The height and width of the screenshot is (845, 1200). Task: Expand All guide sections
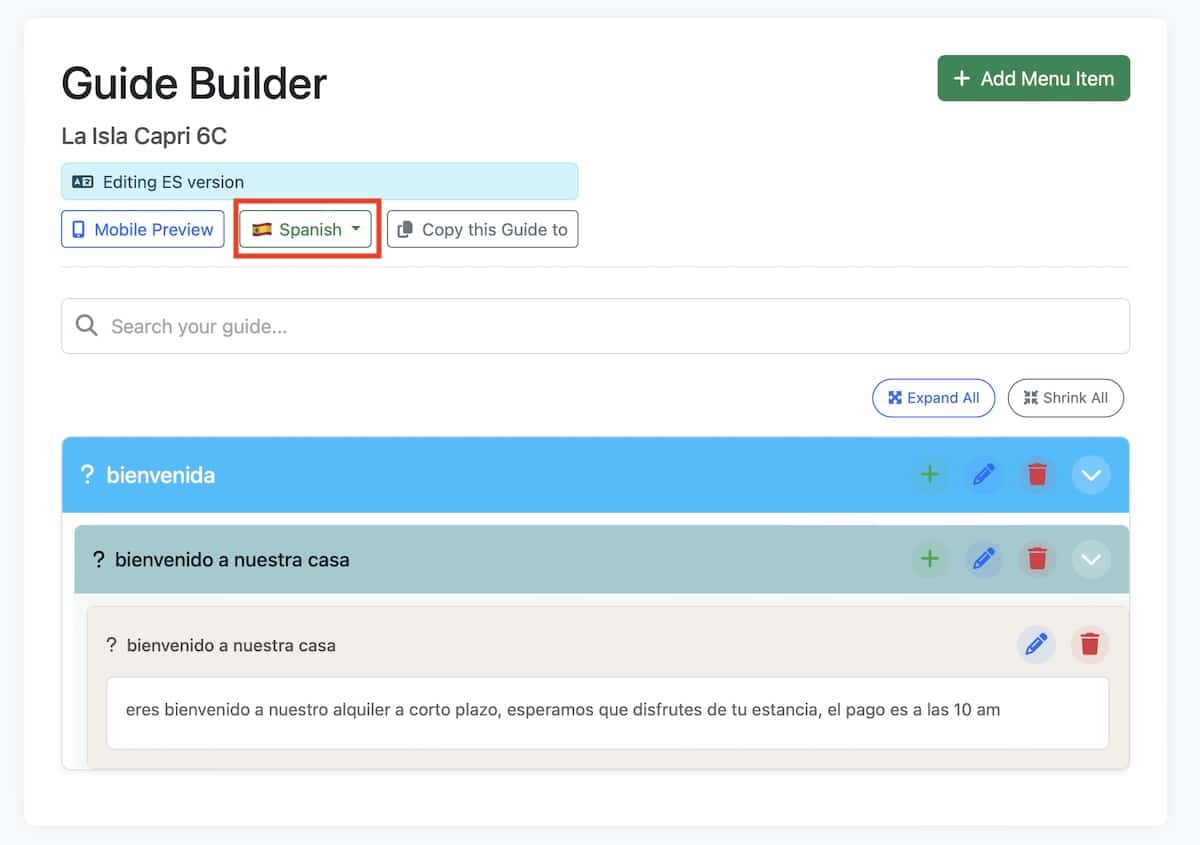(x=933, y=398)
